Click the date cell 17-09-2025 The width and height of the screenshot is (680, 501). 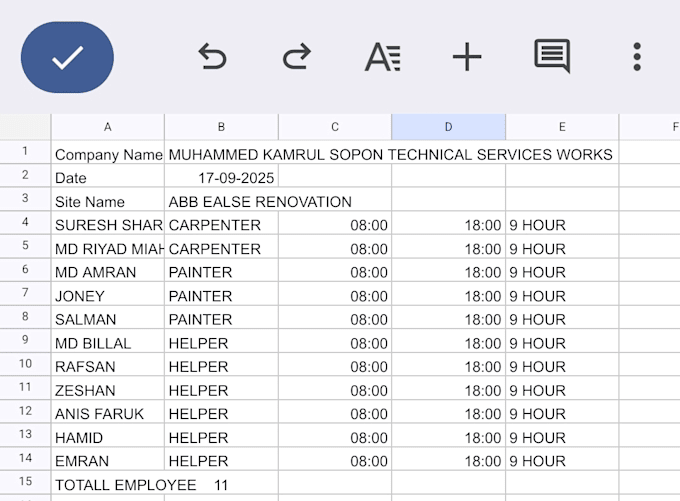pos(222,176)
